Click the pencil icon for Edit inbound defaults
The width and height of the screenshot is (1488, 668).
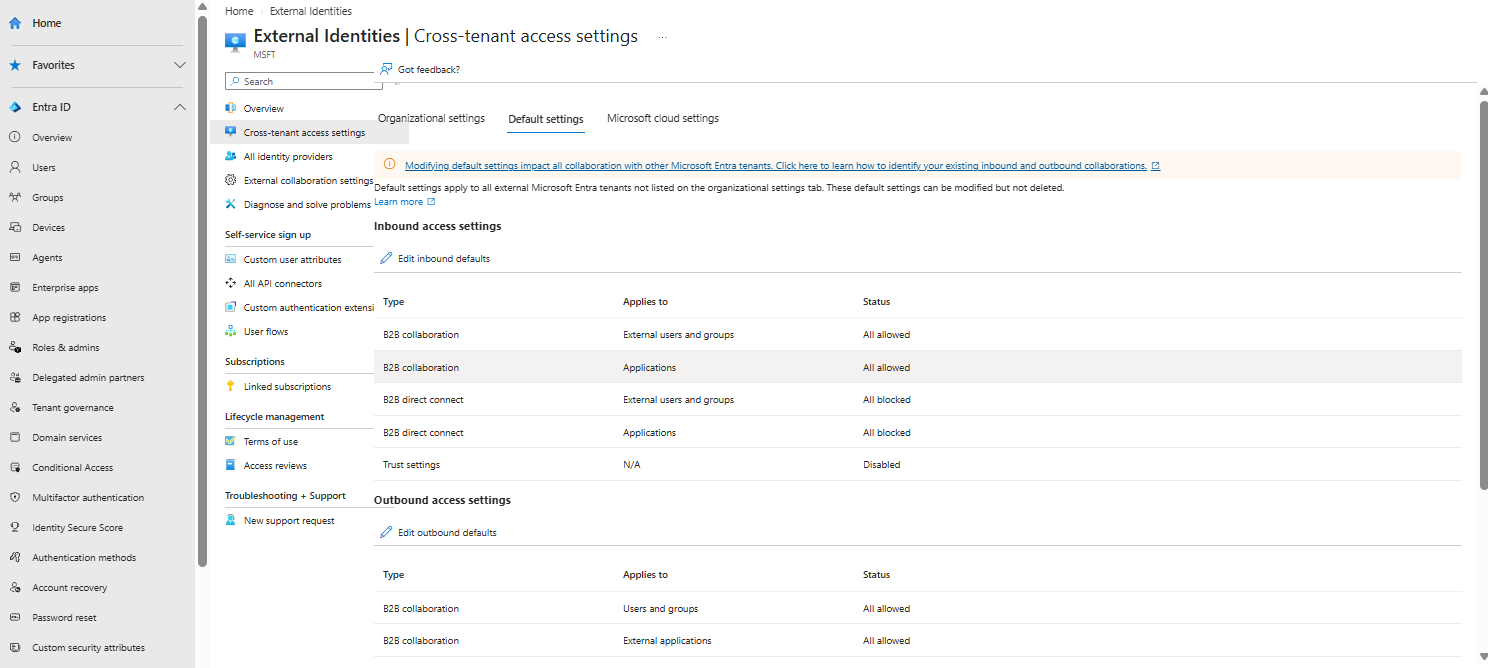[386, 258]
